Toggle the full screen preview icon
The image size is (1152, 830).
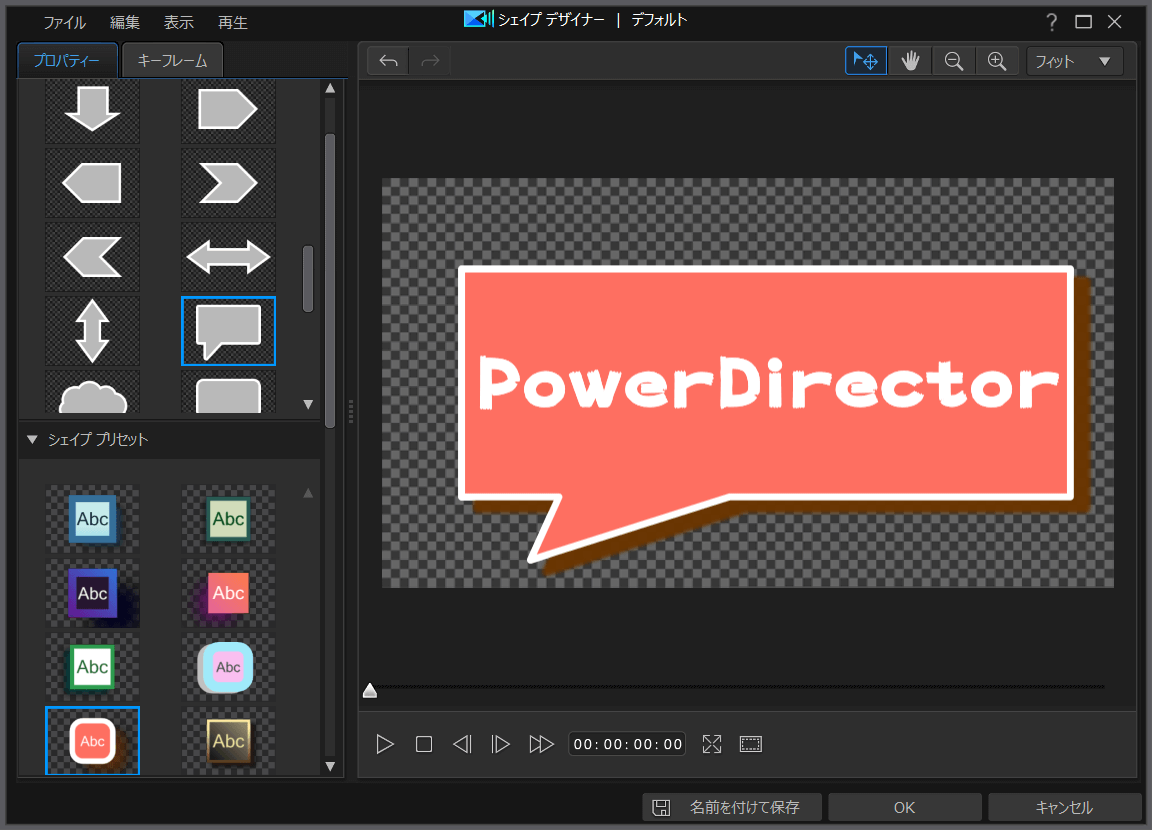click(x=712, y=744)
